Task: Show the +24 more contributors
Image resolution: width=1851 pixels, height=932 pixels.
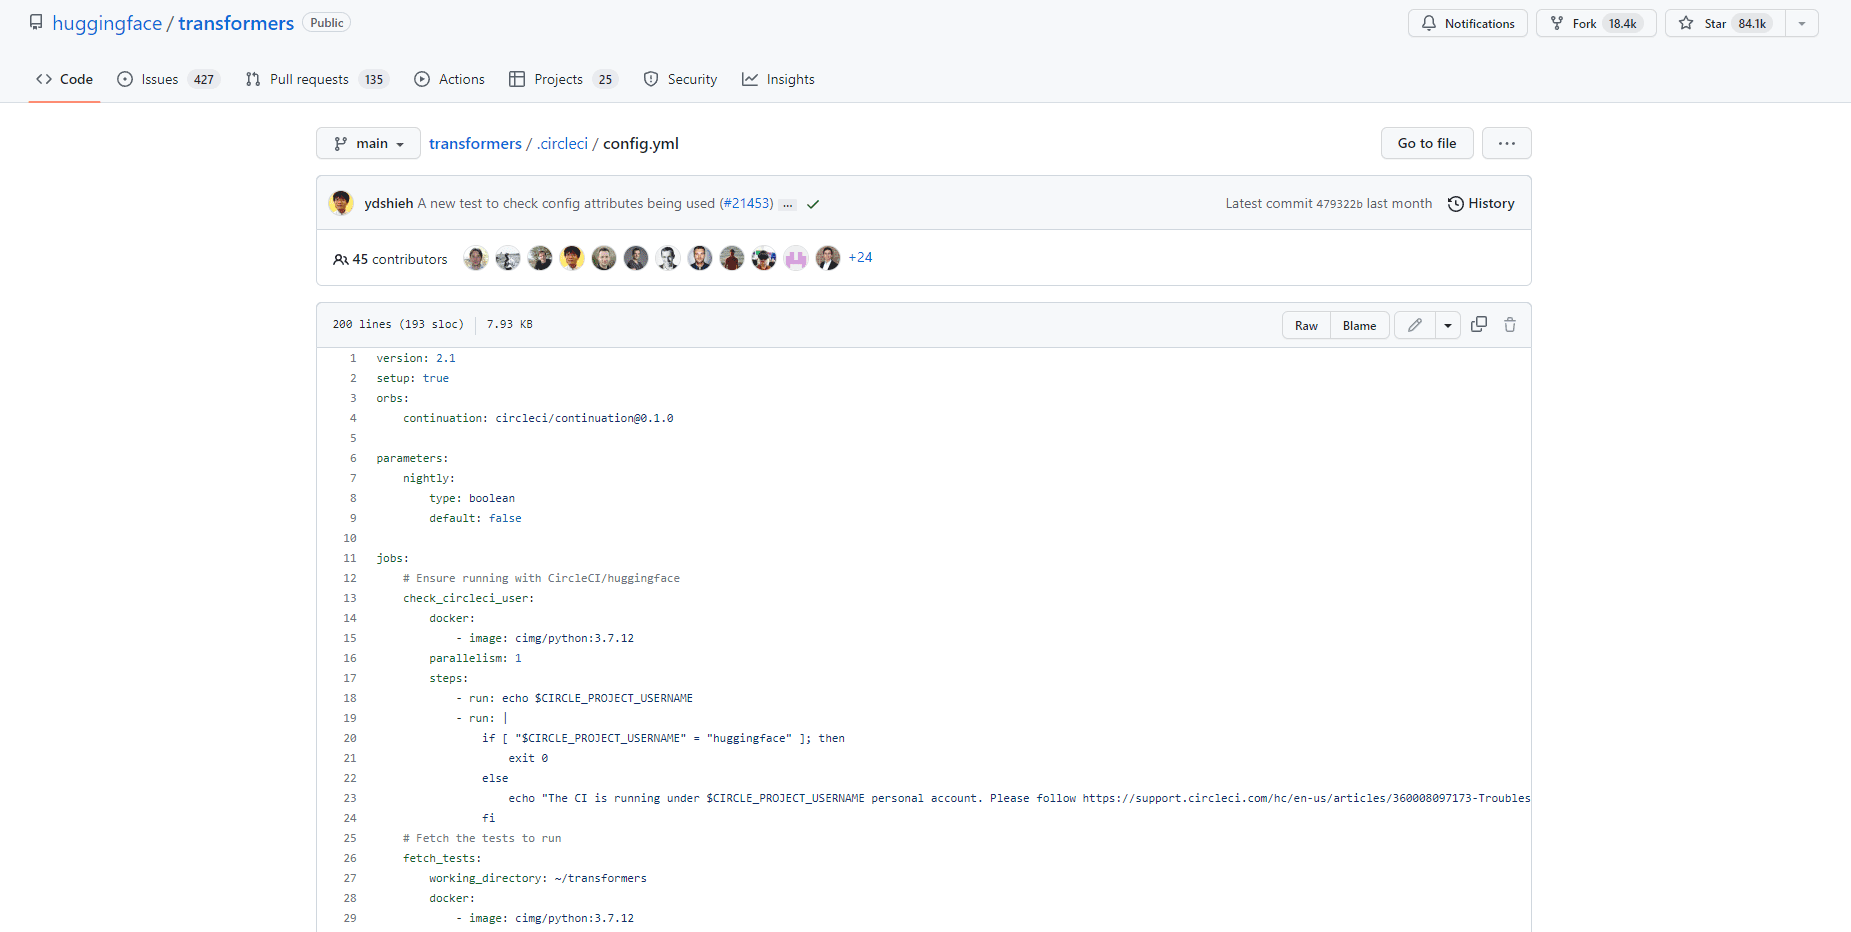Action: tap(860, 257)
